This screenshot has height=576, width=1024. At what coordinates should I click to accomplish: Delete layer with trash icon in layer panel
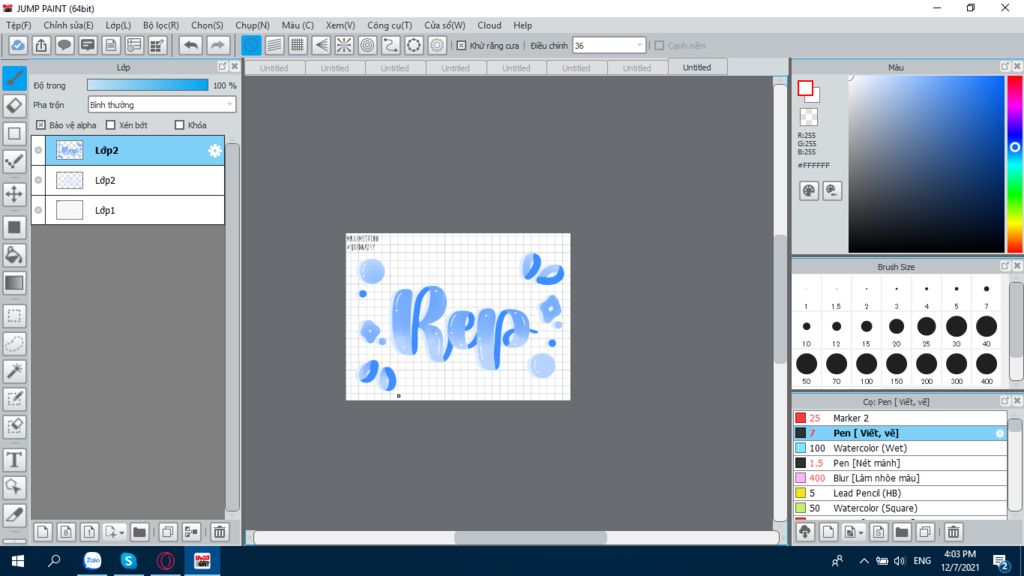click(x=219, y=532)
